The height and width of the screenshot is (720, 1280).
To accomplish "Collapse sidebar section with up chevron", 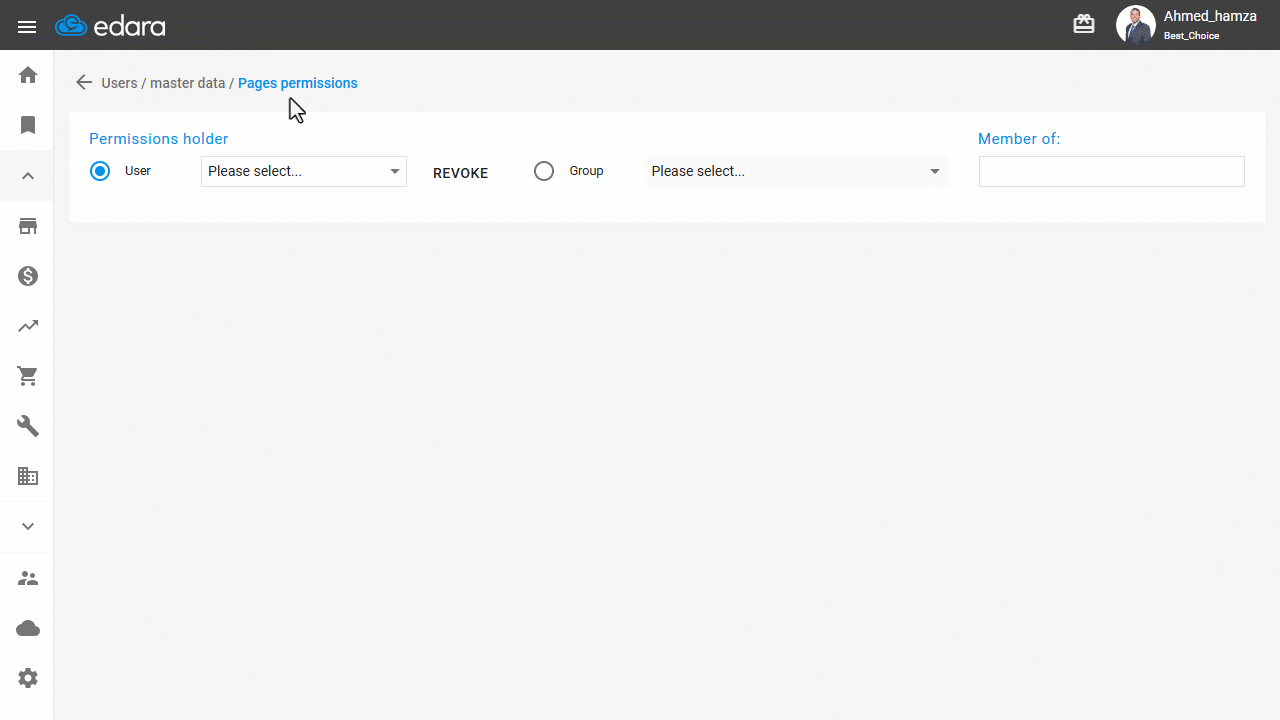I will [28, 176].
